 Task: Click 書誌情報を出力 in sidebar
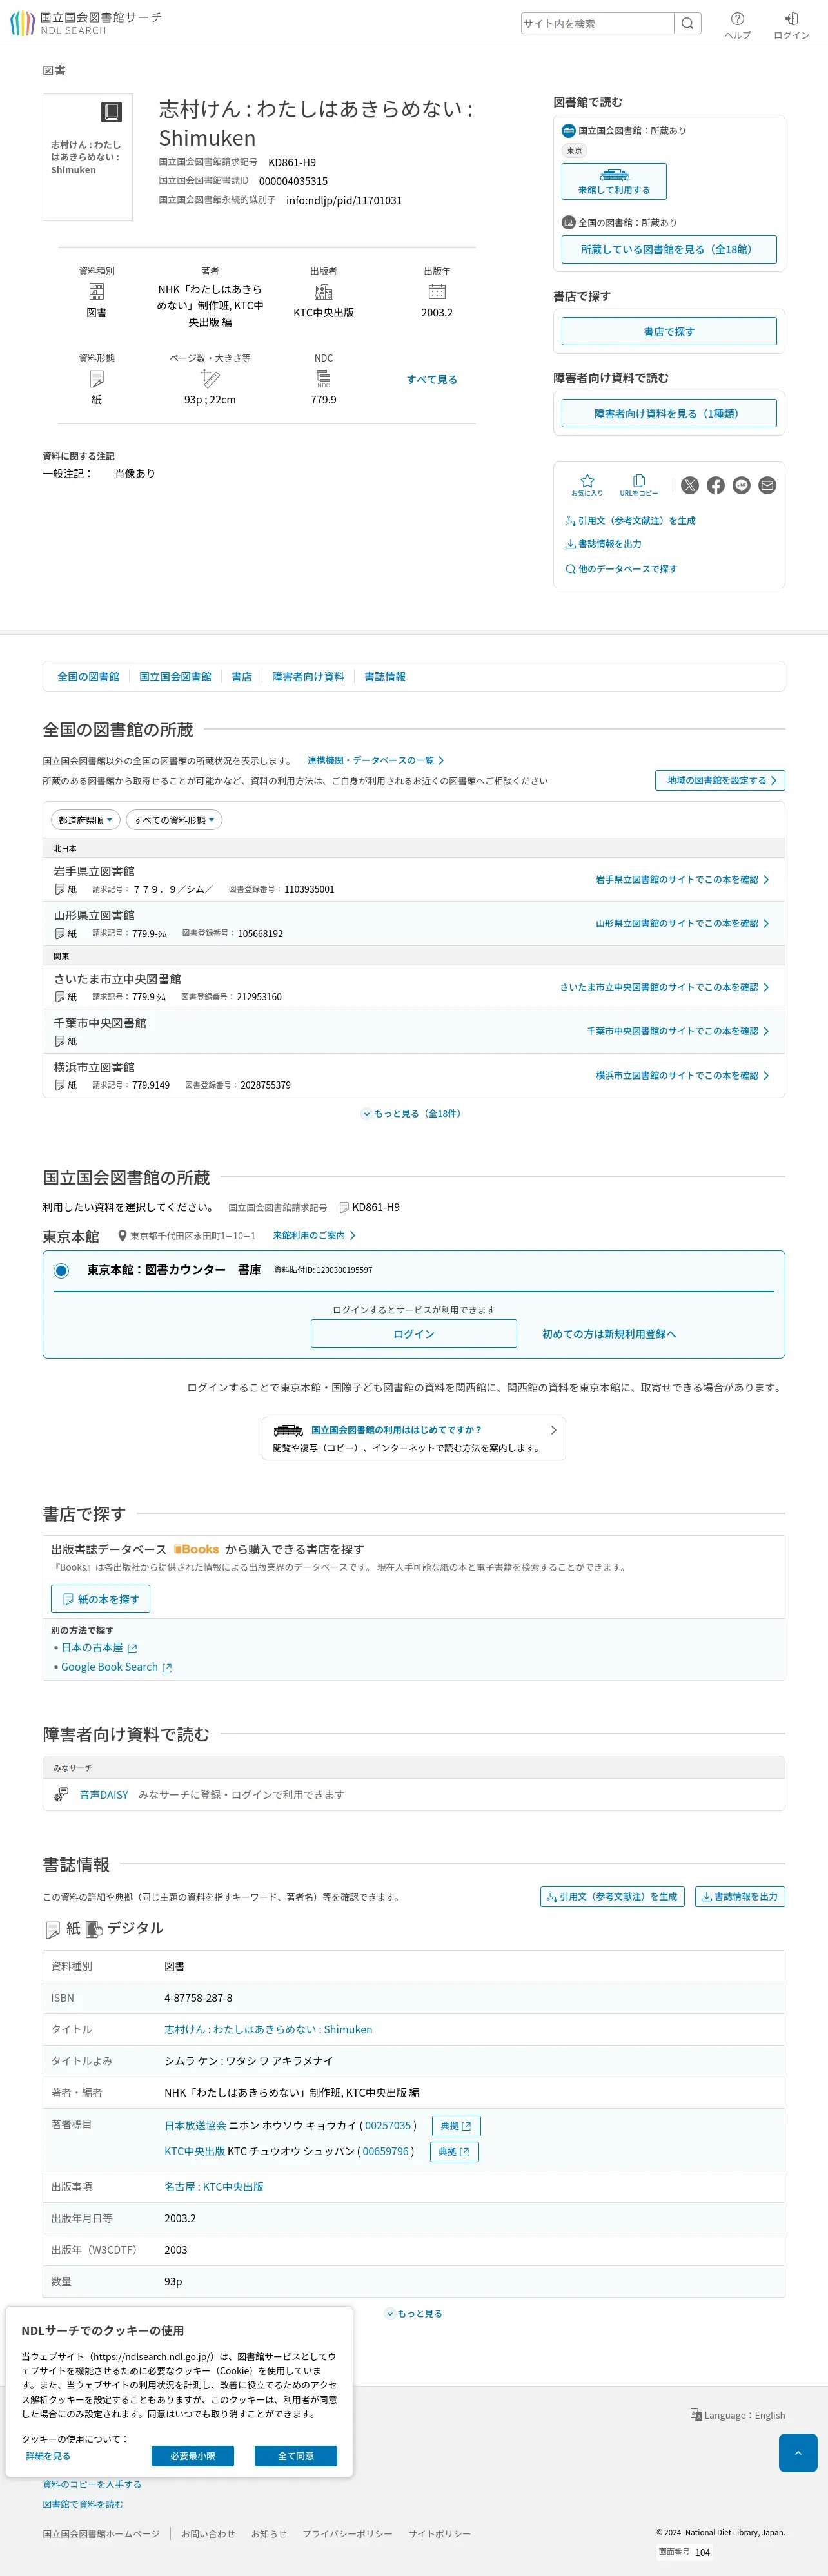603,544
